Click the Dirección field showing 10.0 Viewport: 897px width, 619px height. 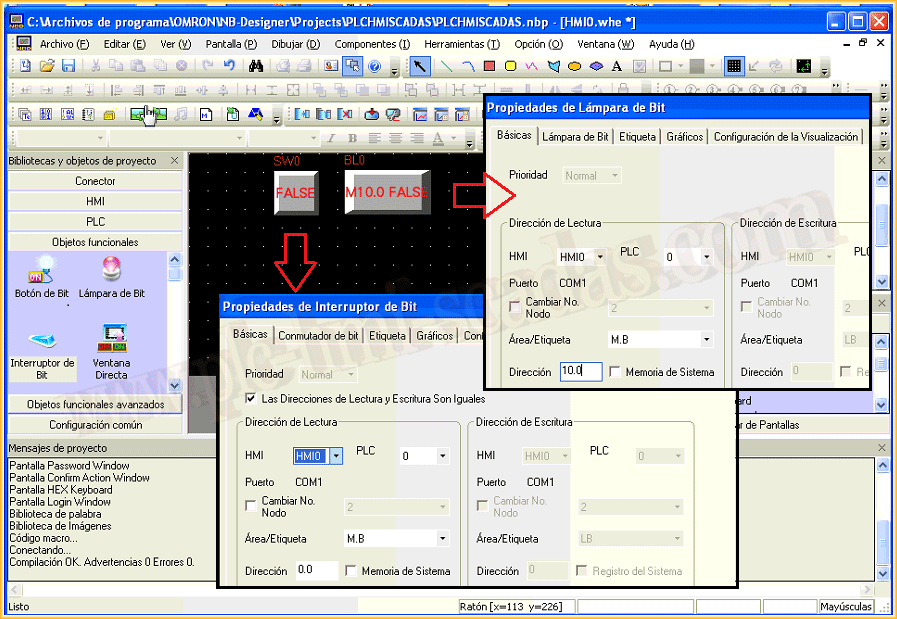click(x=580, y=372)
